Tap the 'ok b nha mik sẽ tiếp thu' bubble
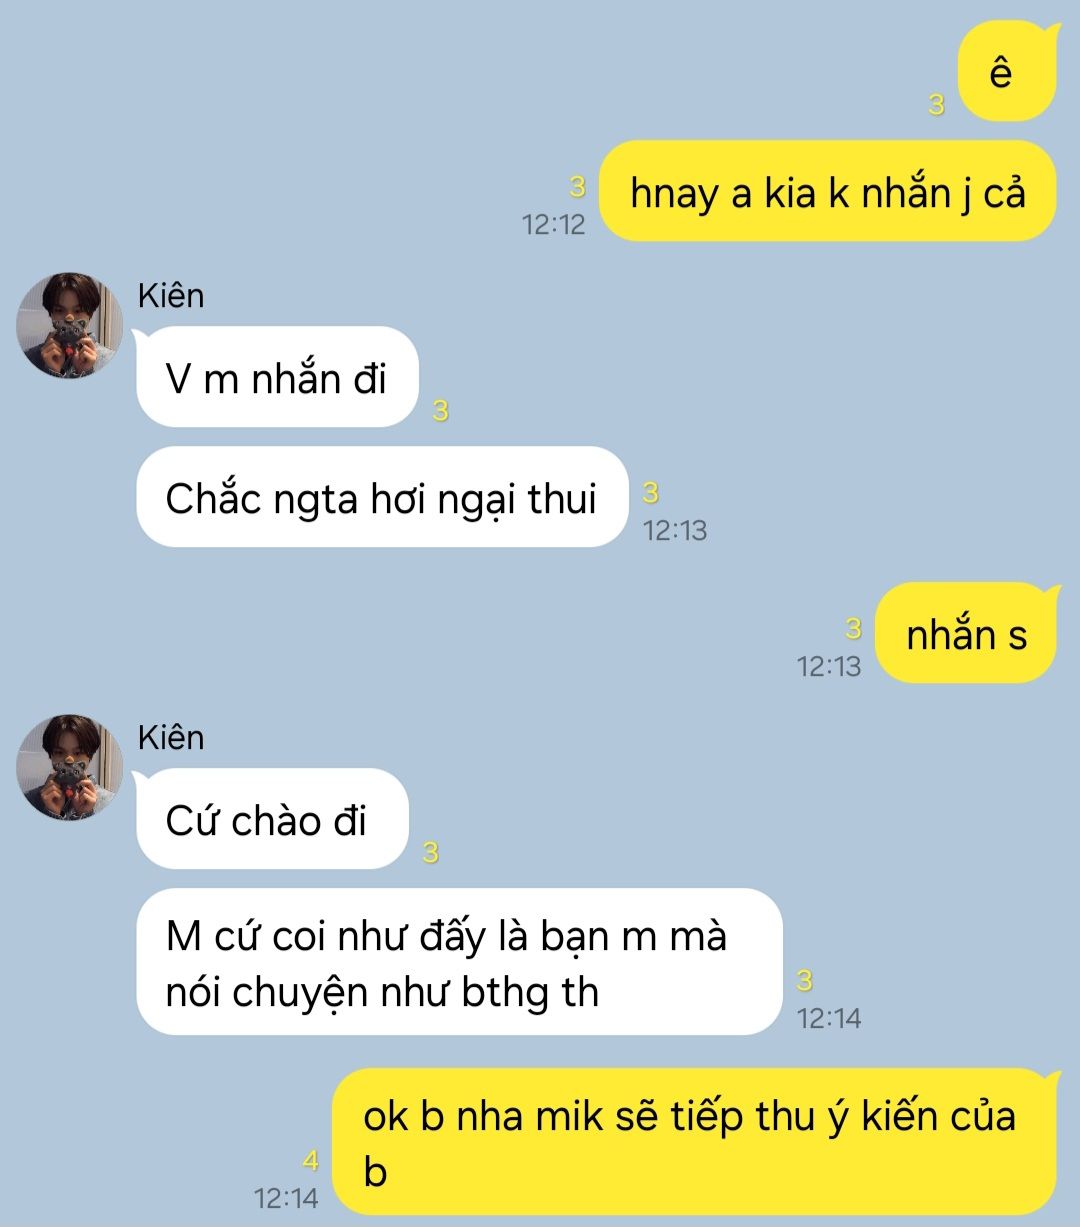Viewport: 1080px width, 1227px height. [x=694, y=1142]
